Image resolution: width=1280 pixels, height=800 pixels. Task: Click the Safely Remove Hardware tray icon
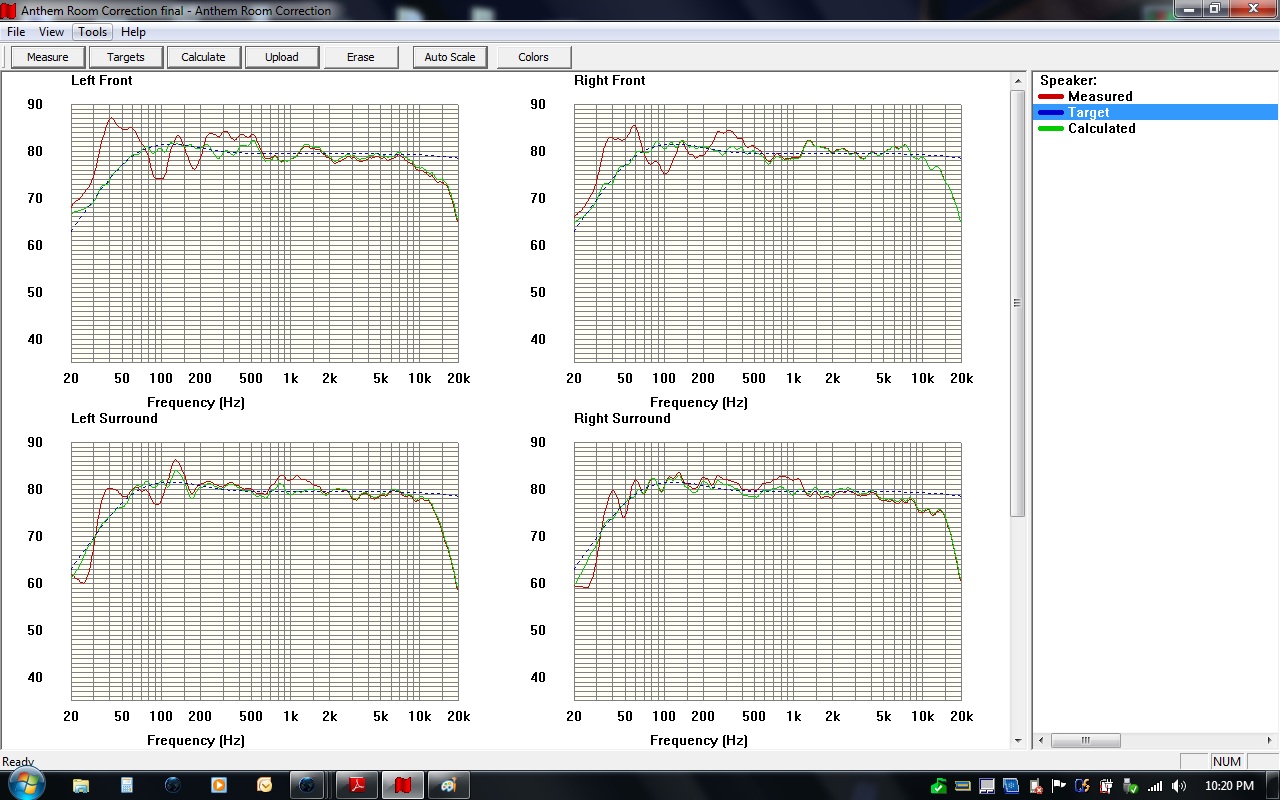(1131, 786)
